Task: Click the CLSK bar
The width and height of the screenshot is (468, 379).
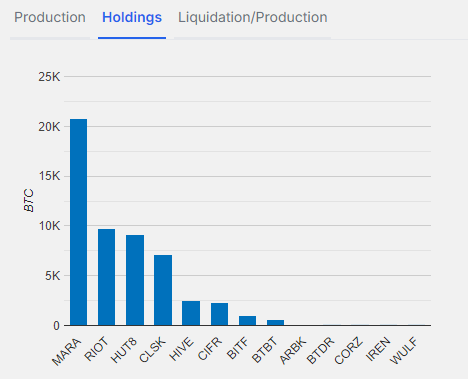Action: tap(163, 290)
